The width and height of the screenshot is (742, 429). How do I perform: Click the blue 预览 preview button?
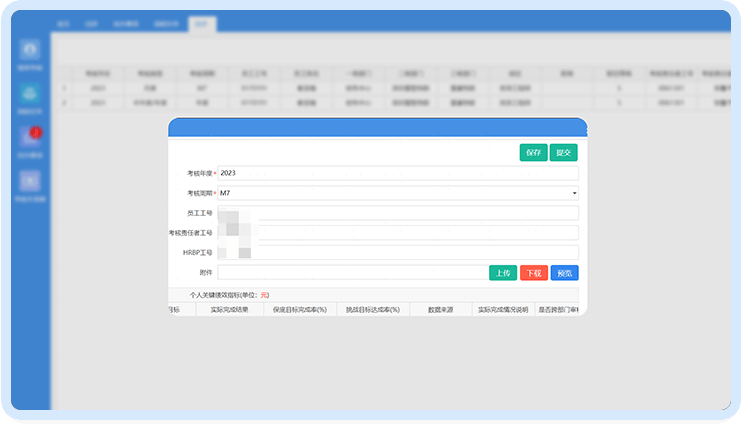(564, 273)
